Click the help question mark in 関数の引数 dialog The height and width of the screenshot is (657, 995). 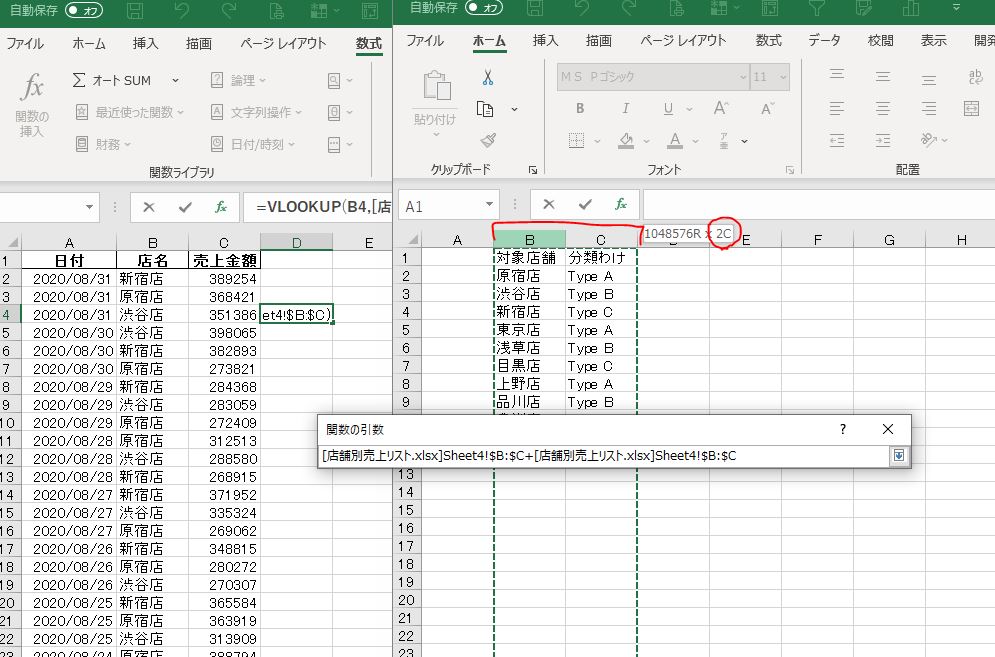tap(843, 429)
